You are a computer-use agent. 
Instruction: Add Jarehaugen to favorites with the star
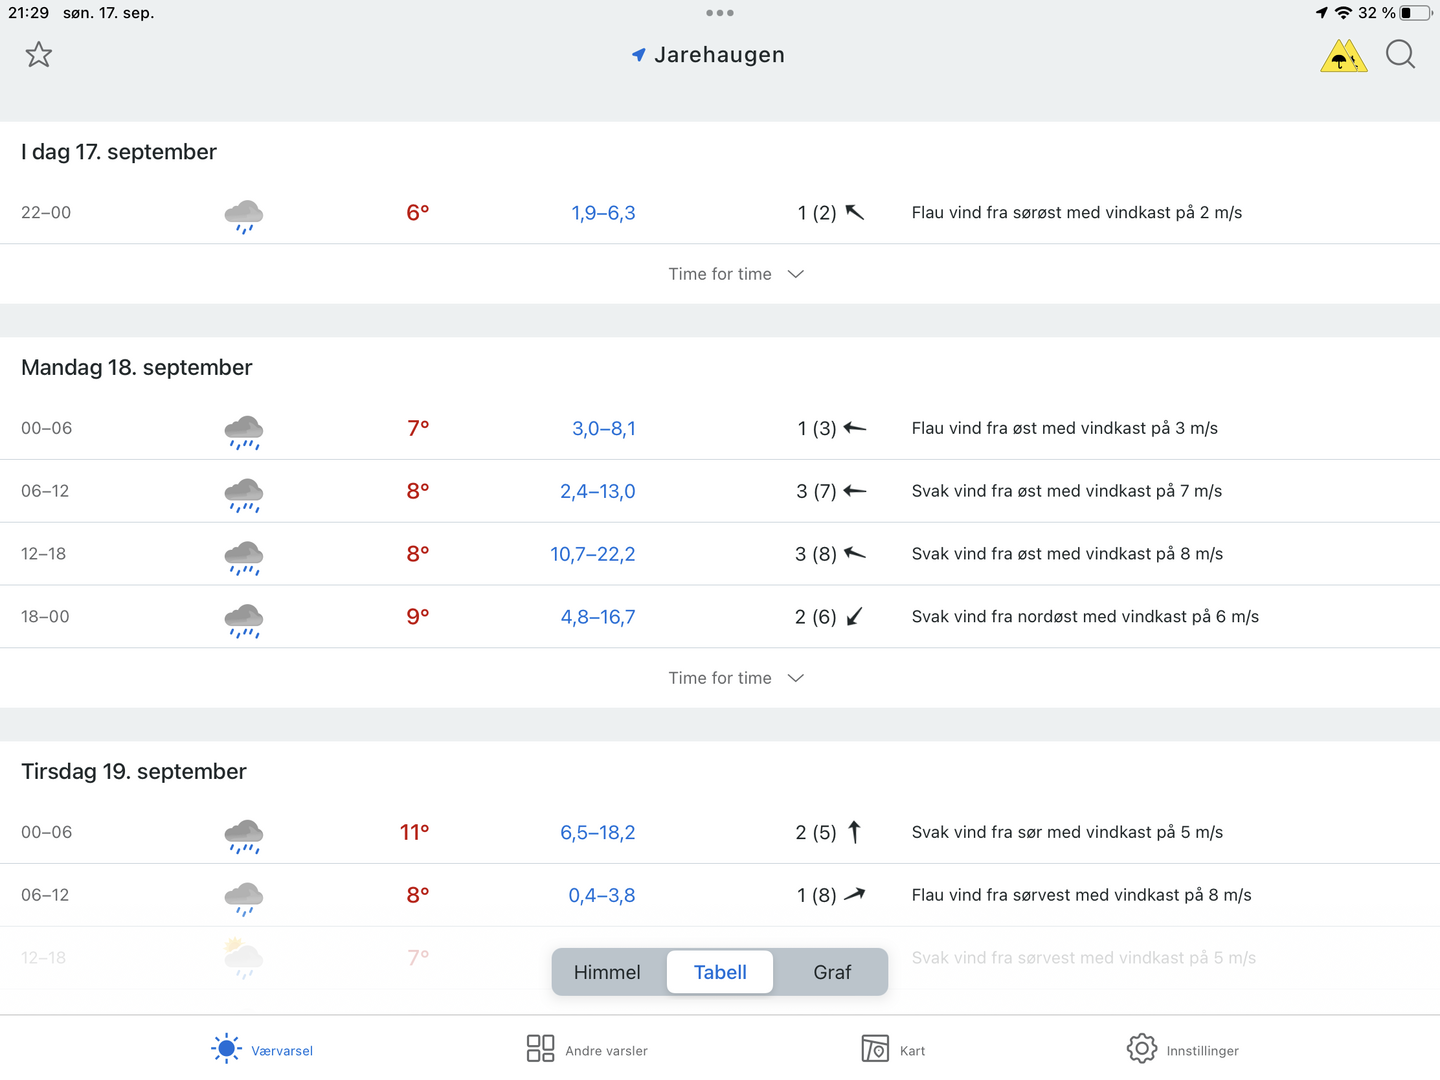[x=39, y=54]
